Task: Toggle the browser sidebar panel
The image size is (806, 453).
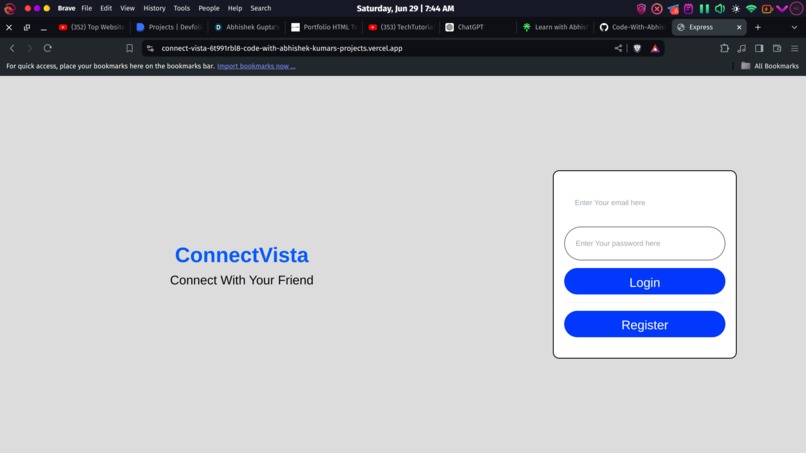Action: click(759, 48)
